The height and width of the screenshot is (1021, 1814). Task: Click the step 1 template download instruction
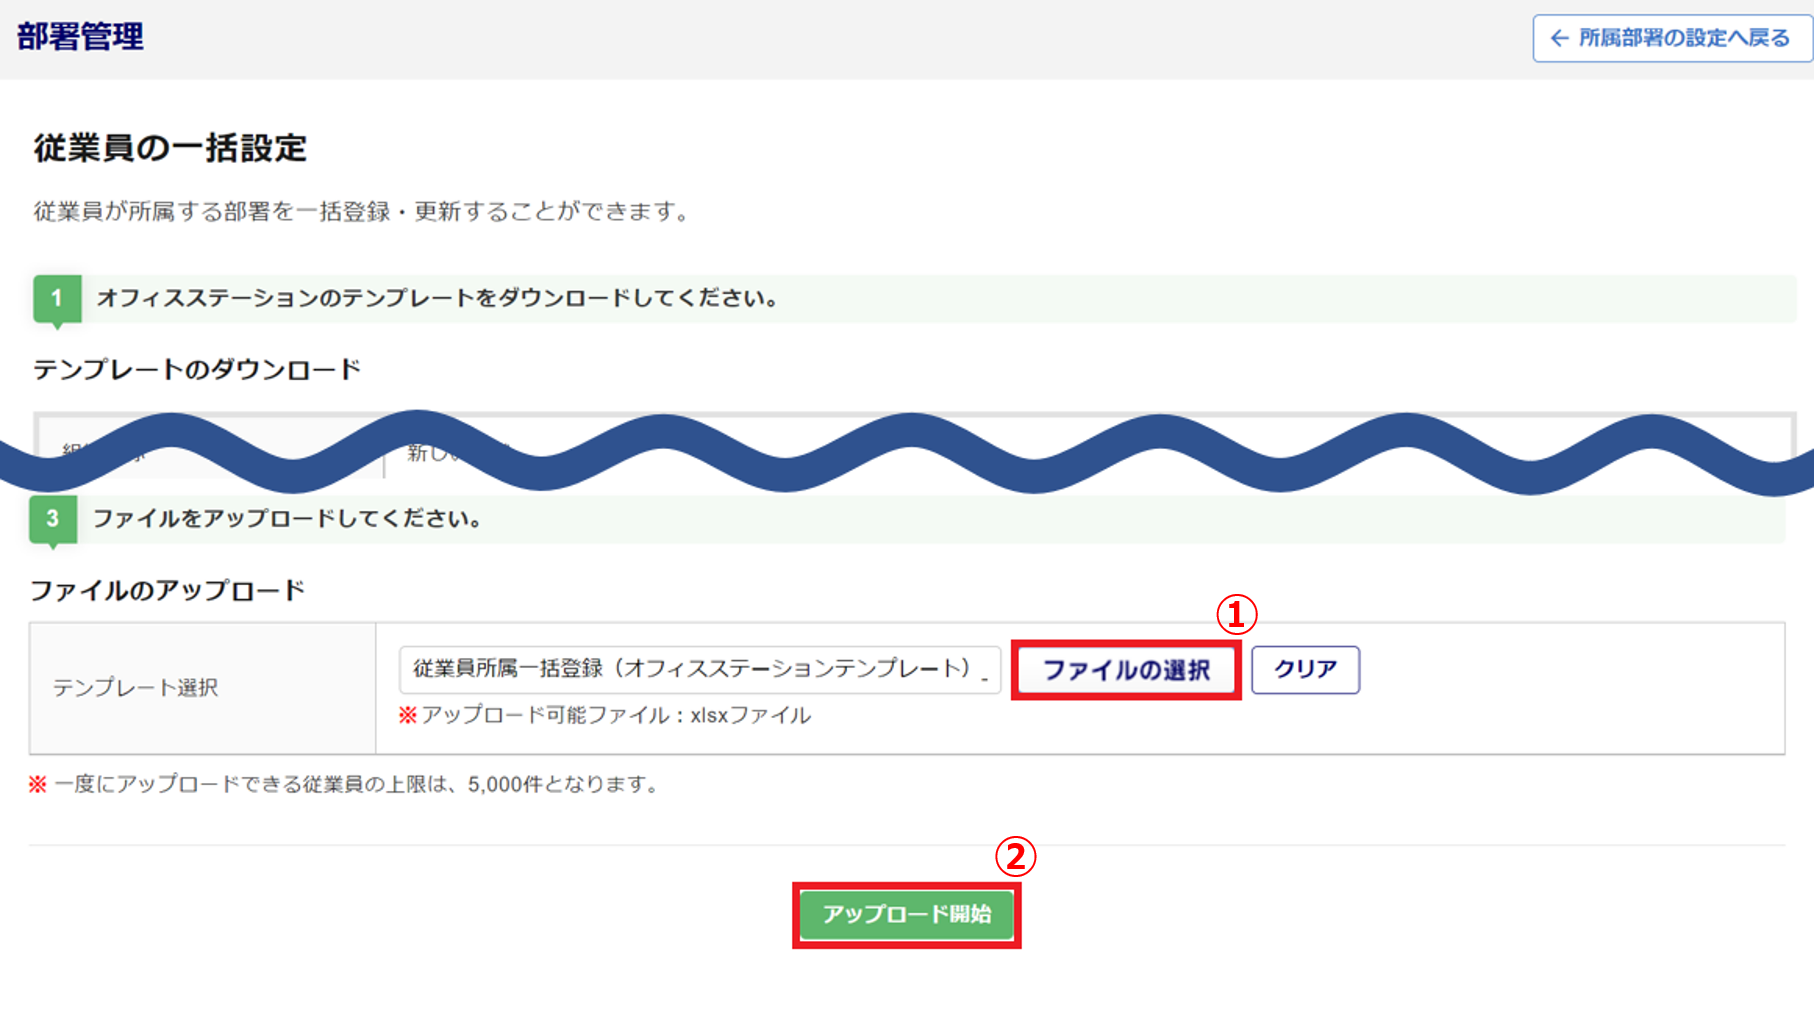(x=437, y=298)
